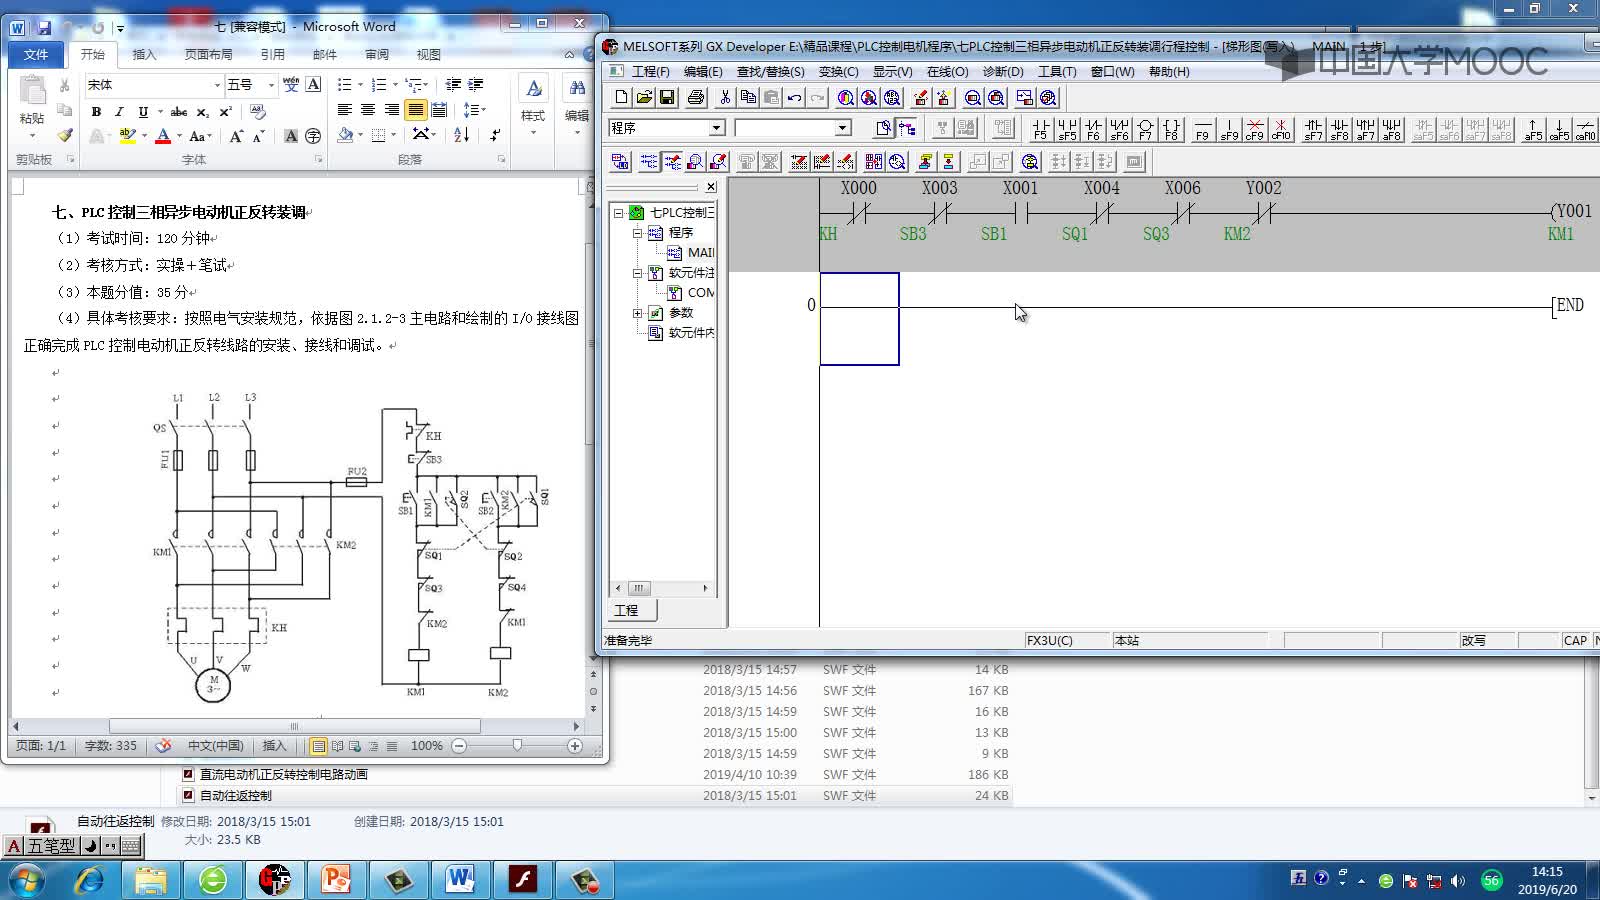The image size is (1600, 900).
Task: Expand the 参数 tree node
Action: [637, 313]
